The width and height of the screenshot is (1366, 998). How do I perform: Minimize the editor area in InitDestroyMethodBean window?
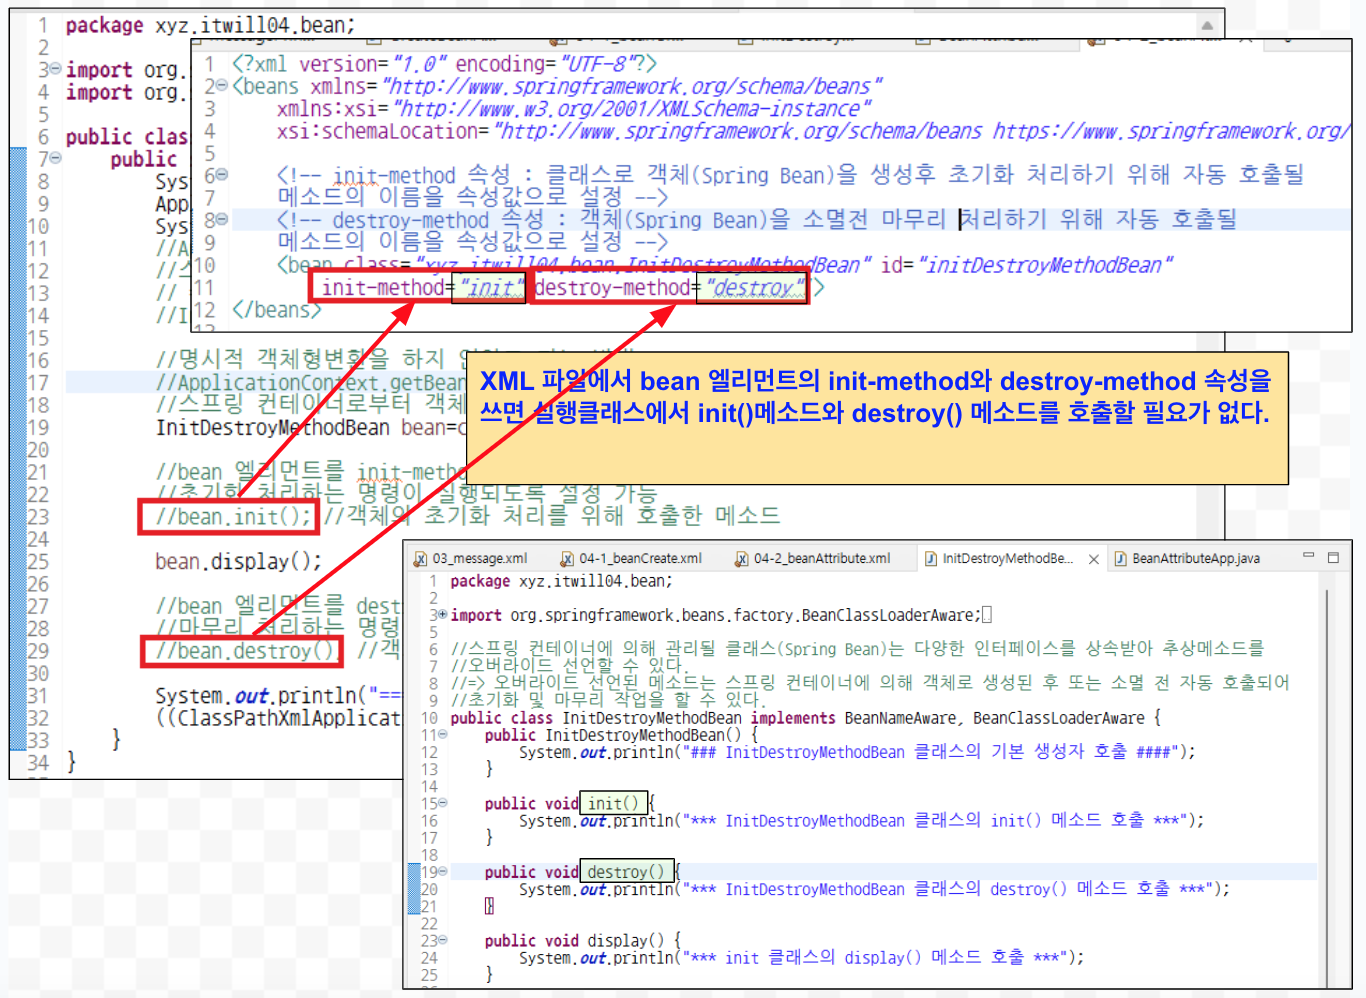pyautogui.click(x=1308, y=556)
